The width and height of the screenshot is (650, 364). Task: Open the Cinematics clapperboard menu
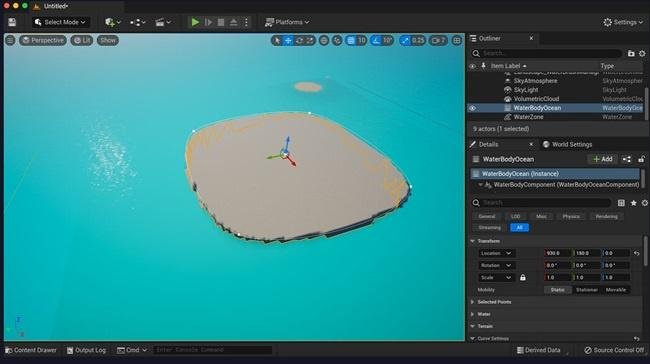click(x=162, y=22)
